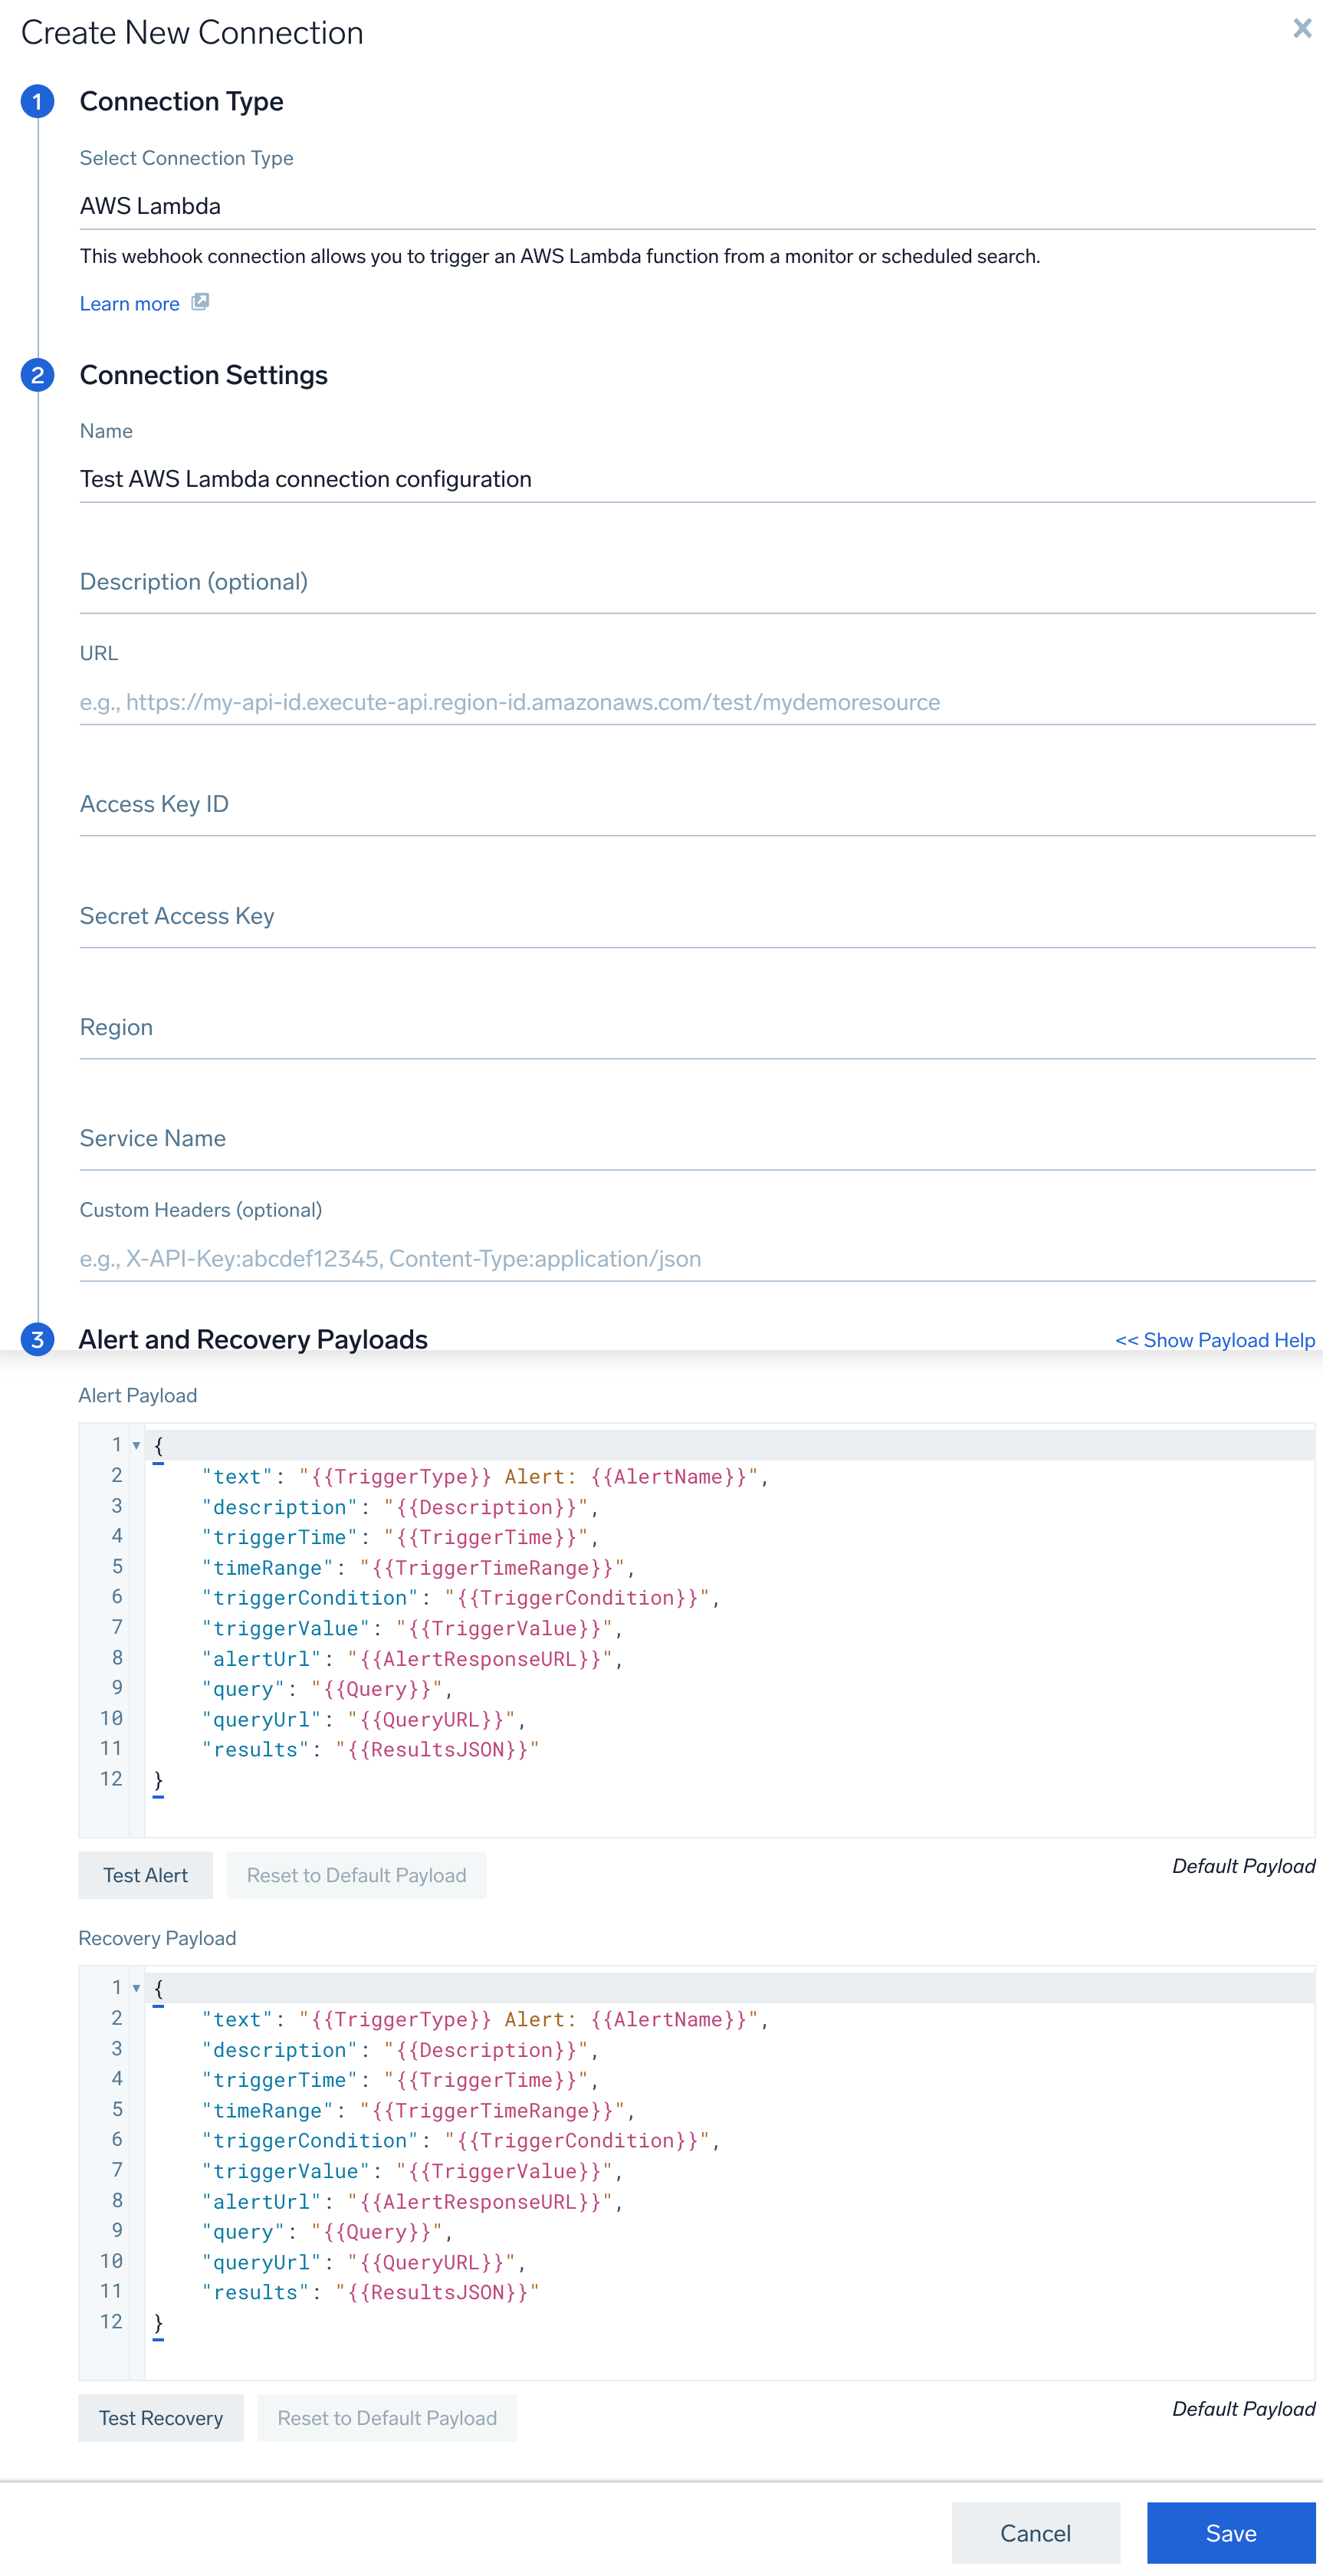
Task: Click the step 2 Connection Settings badge
Action: click(37, 375)
